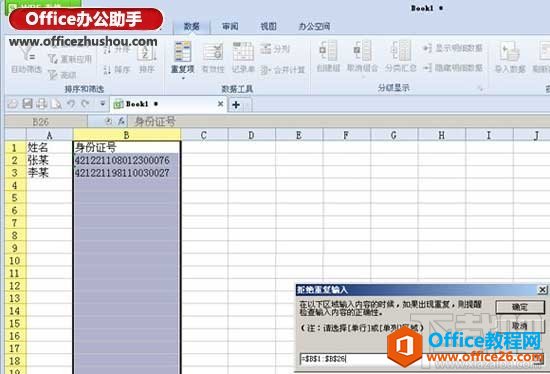The width and height of the screenshot is (550, 374).
Task: Click the 记录单 icon
Action: [243, 52]
